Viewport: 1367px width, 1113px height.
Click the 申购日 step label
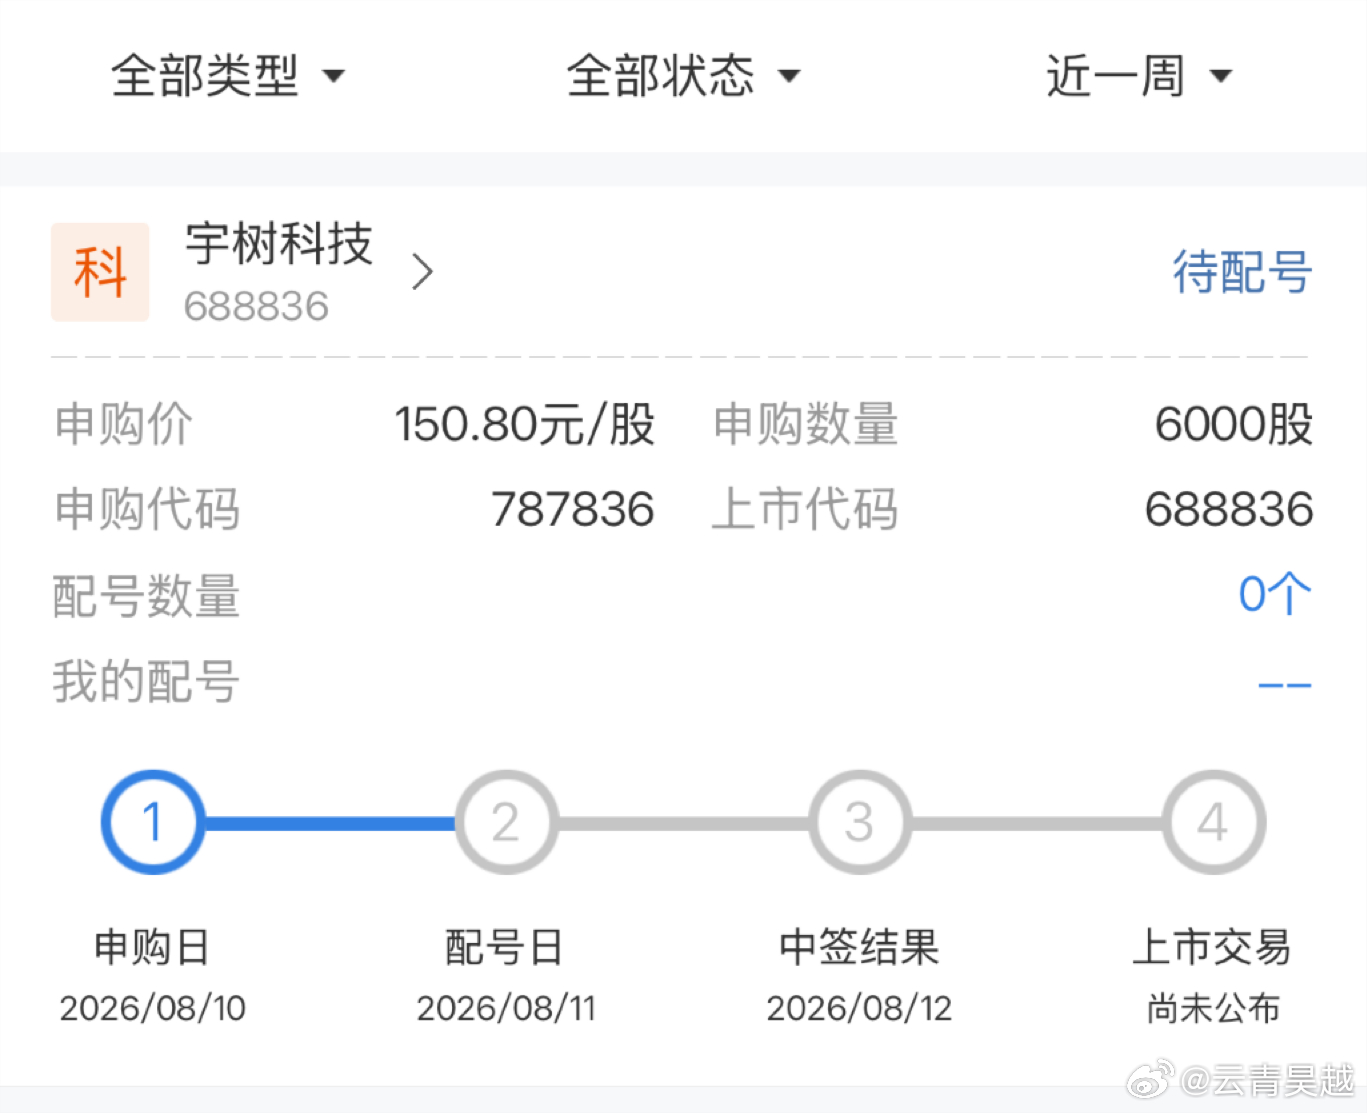coord(152,947)
